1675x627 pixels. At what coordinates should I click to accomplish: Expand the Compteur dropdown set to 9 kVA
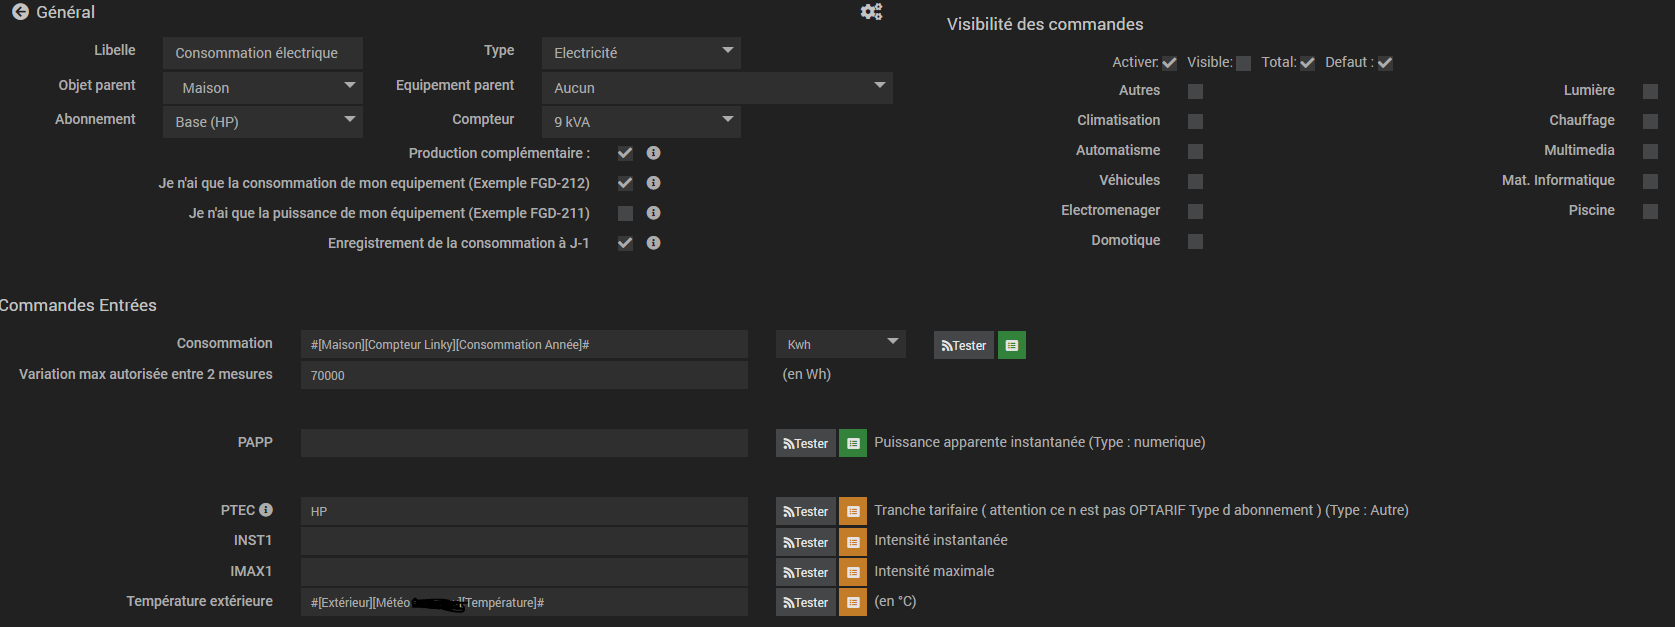coord(641,122)
